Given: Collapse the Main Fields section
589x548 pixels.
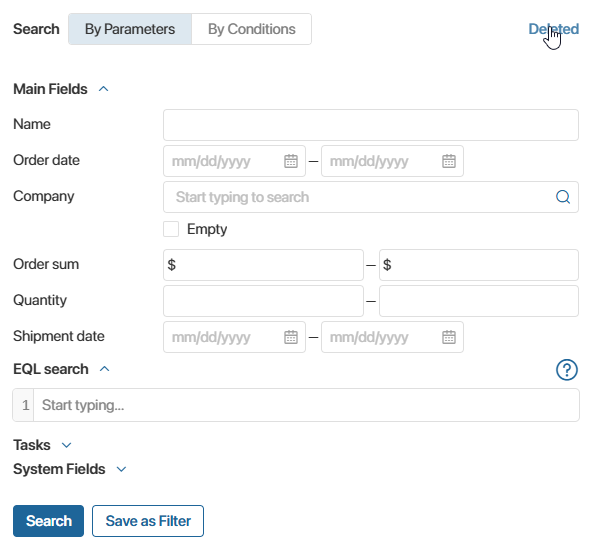Looking at the screenshot, I should coord(104,89).
